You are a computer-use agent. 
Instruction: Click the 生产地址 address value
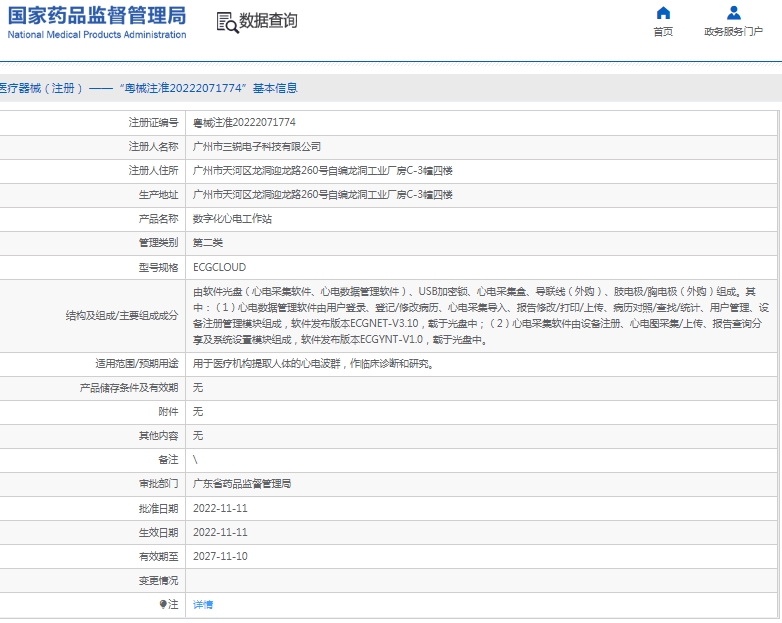coord(323,195)
